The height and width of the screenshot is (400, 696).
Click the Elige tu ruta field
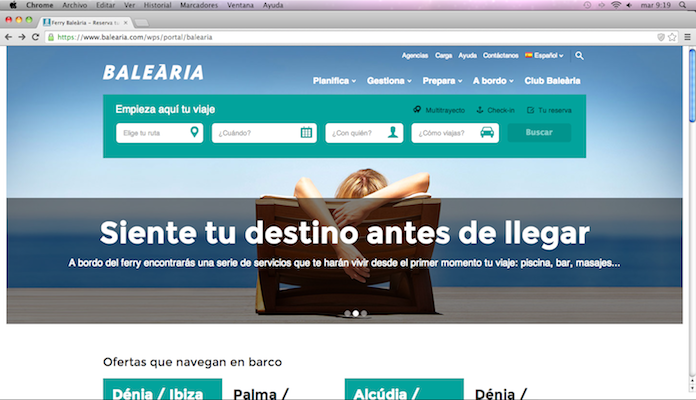(x=159, y=133)
